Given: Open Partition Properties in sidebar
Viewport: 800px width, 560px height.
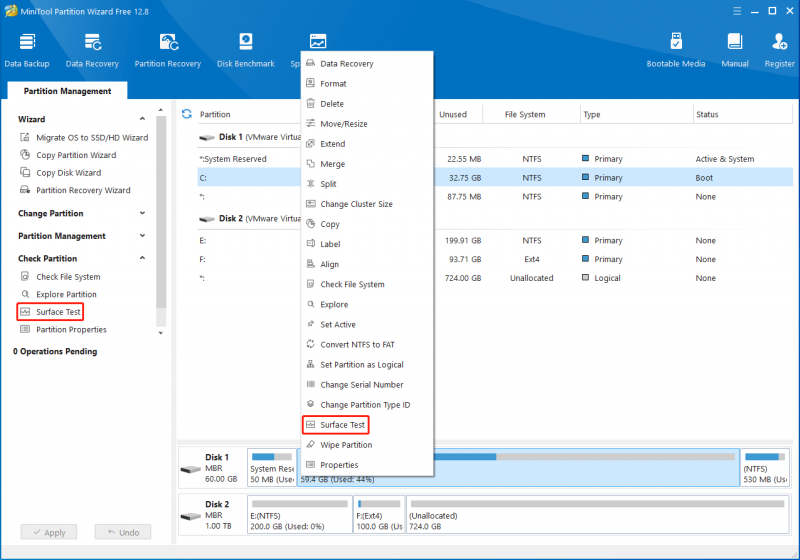Looking at the screenshot, I should click(63, 329).
